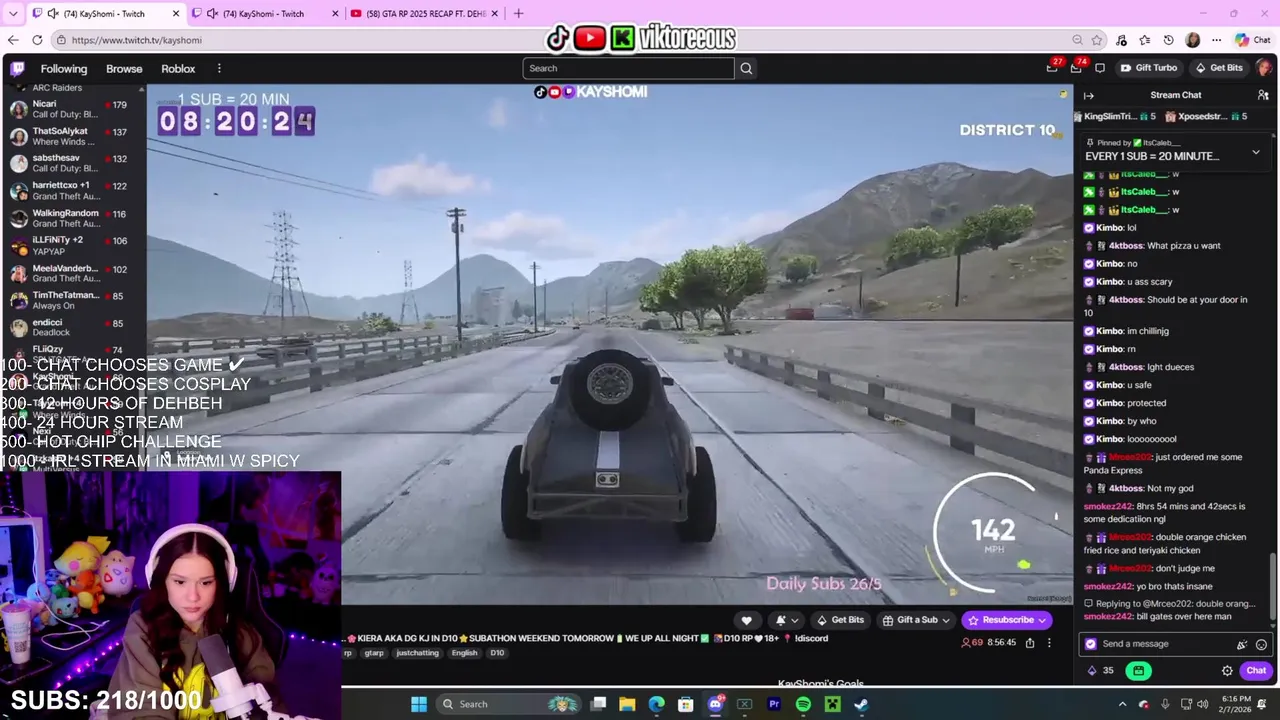Viewport: 1280px width, 720px height.
Task: Open the browser tab search dropdown
Action: pos(13,14)
